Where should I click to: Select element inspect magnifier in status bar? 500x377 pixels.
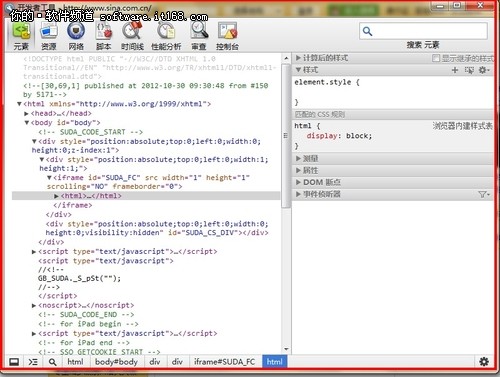tap(52, 362)
